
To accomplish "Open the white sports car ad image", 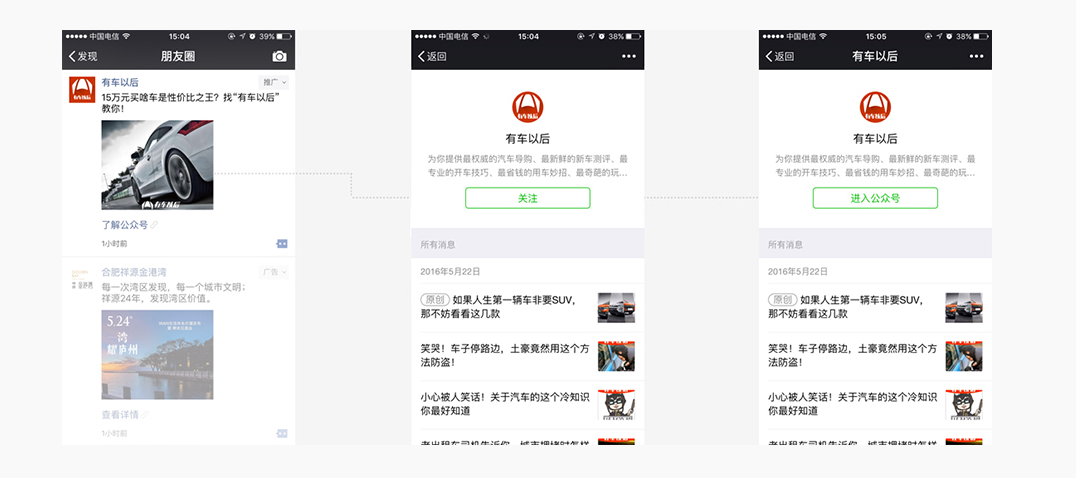I will pyautogui.click(x=157, y=165).
